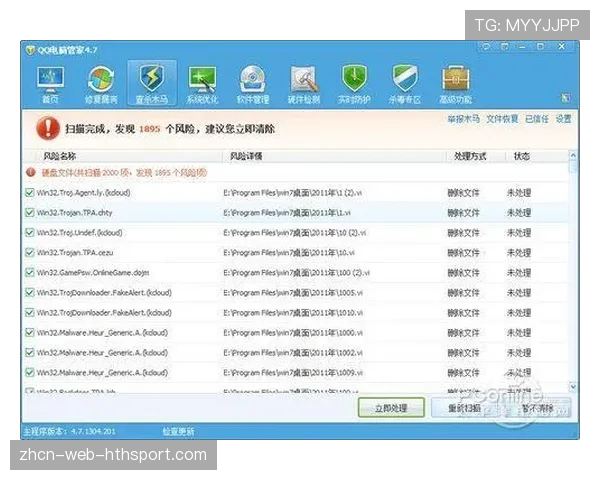Uncheck Win32.Troj.Undef.(kcloud) checkbox

29,232
